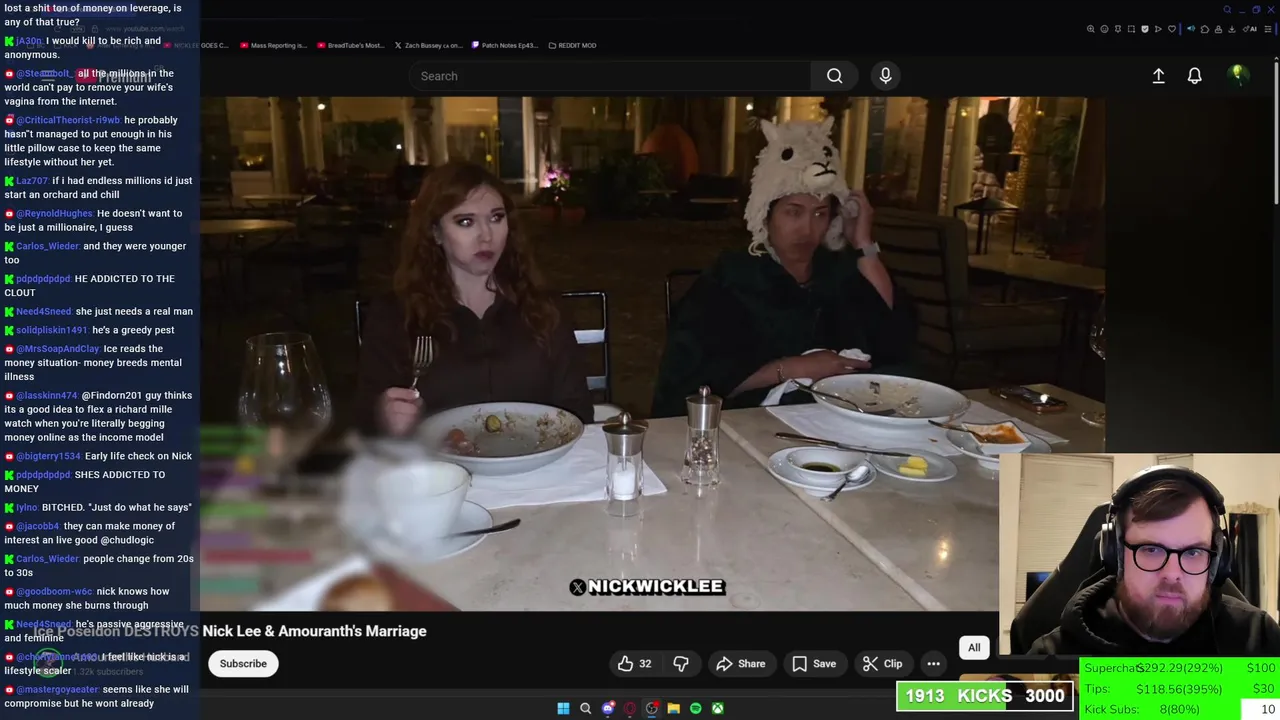This screenshot has width=1280, height=720.
Task: Click the streamer webcam overlay
Action: 1139,555
